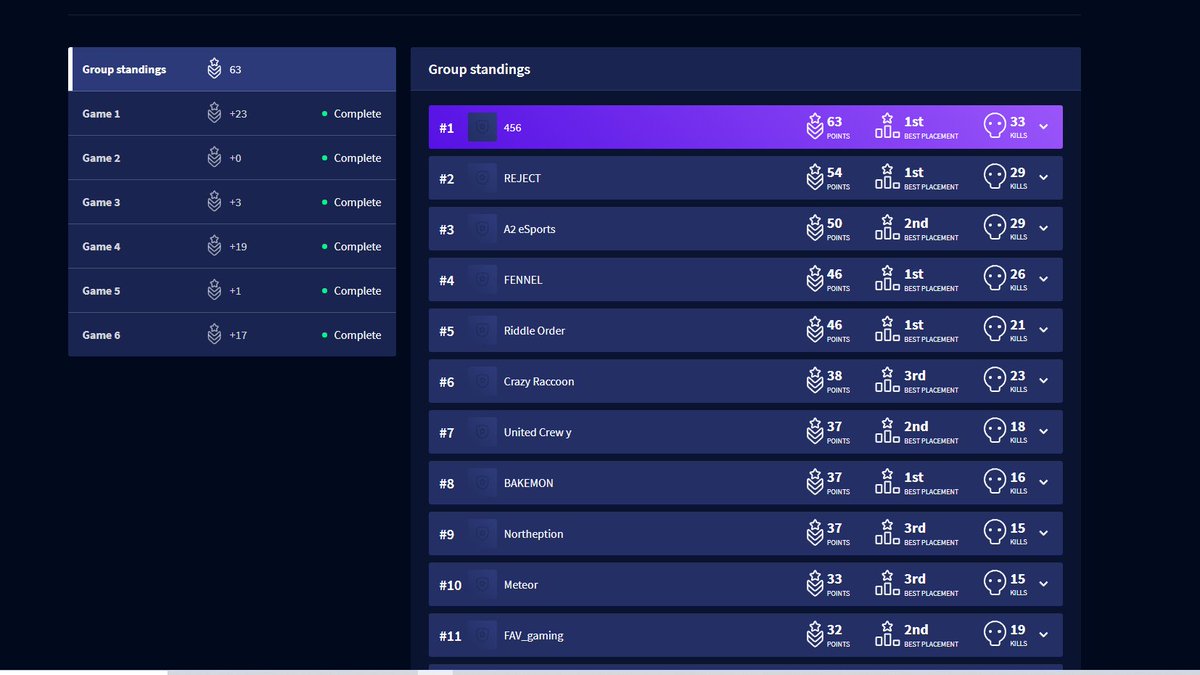The height and width of the screenshot is (675, 1200).
Task: Expand the 456 team row chevron
Action: 1043,127
